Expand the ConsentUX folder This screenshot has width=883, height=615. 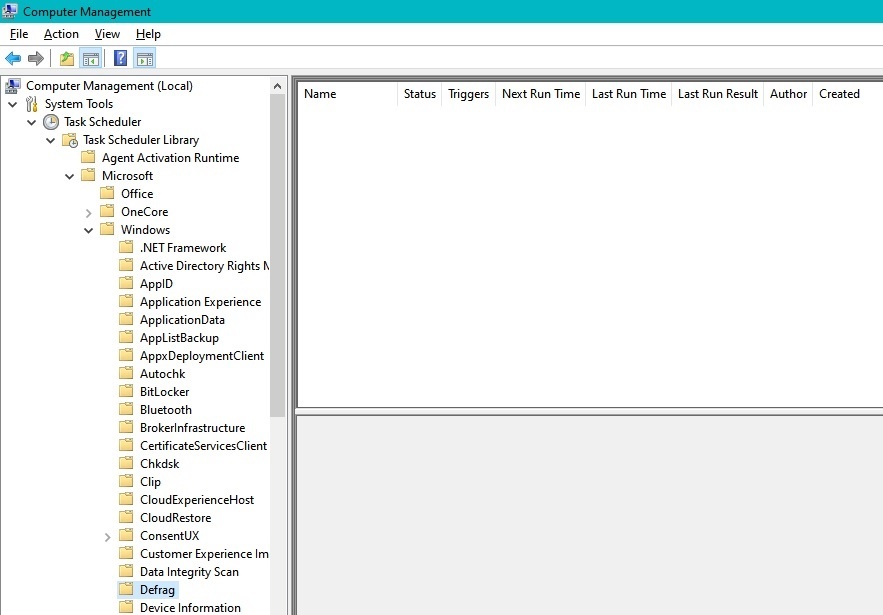[108, 537]
